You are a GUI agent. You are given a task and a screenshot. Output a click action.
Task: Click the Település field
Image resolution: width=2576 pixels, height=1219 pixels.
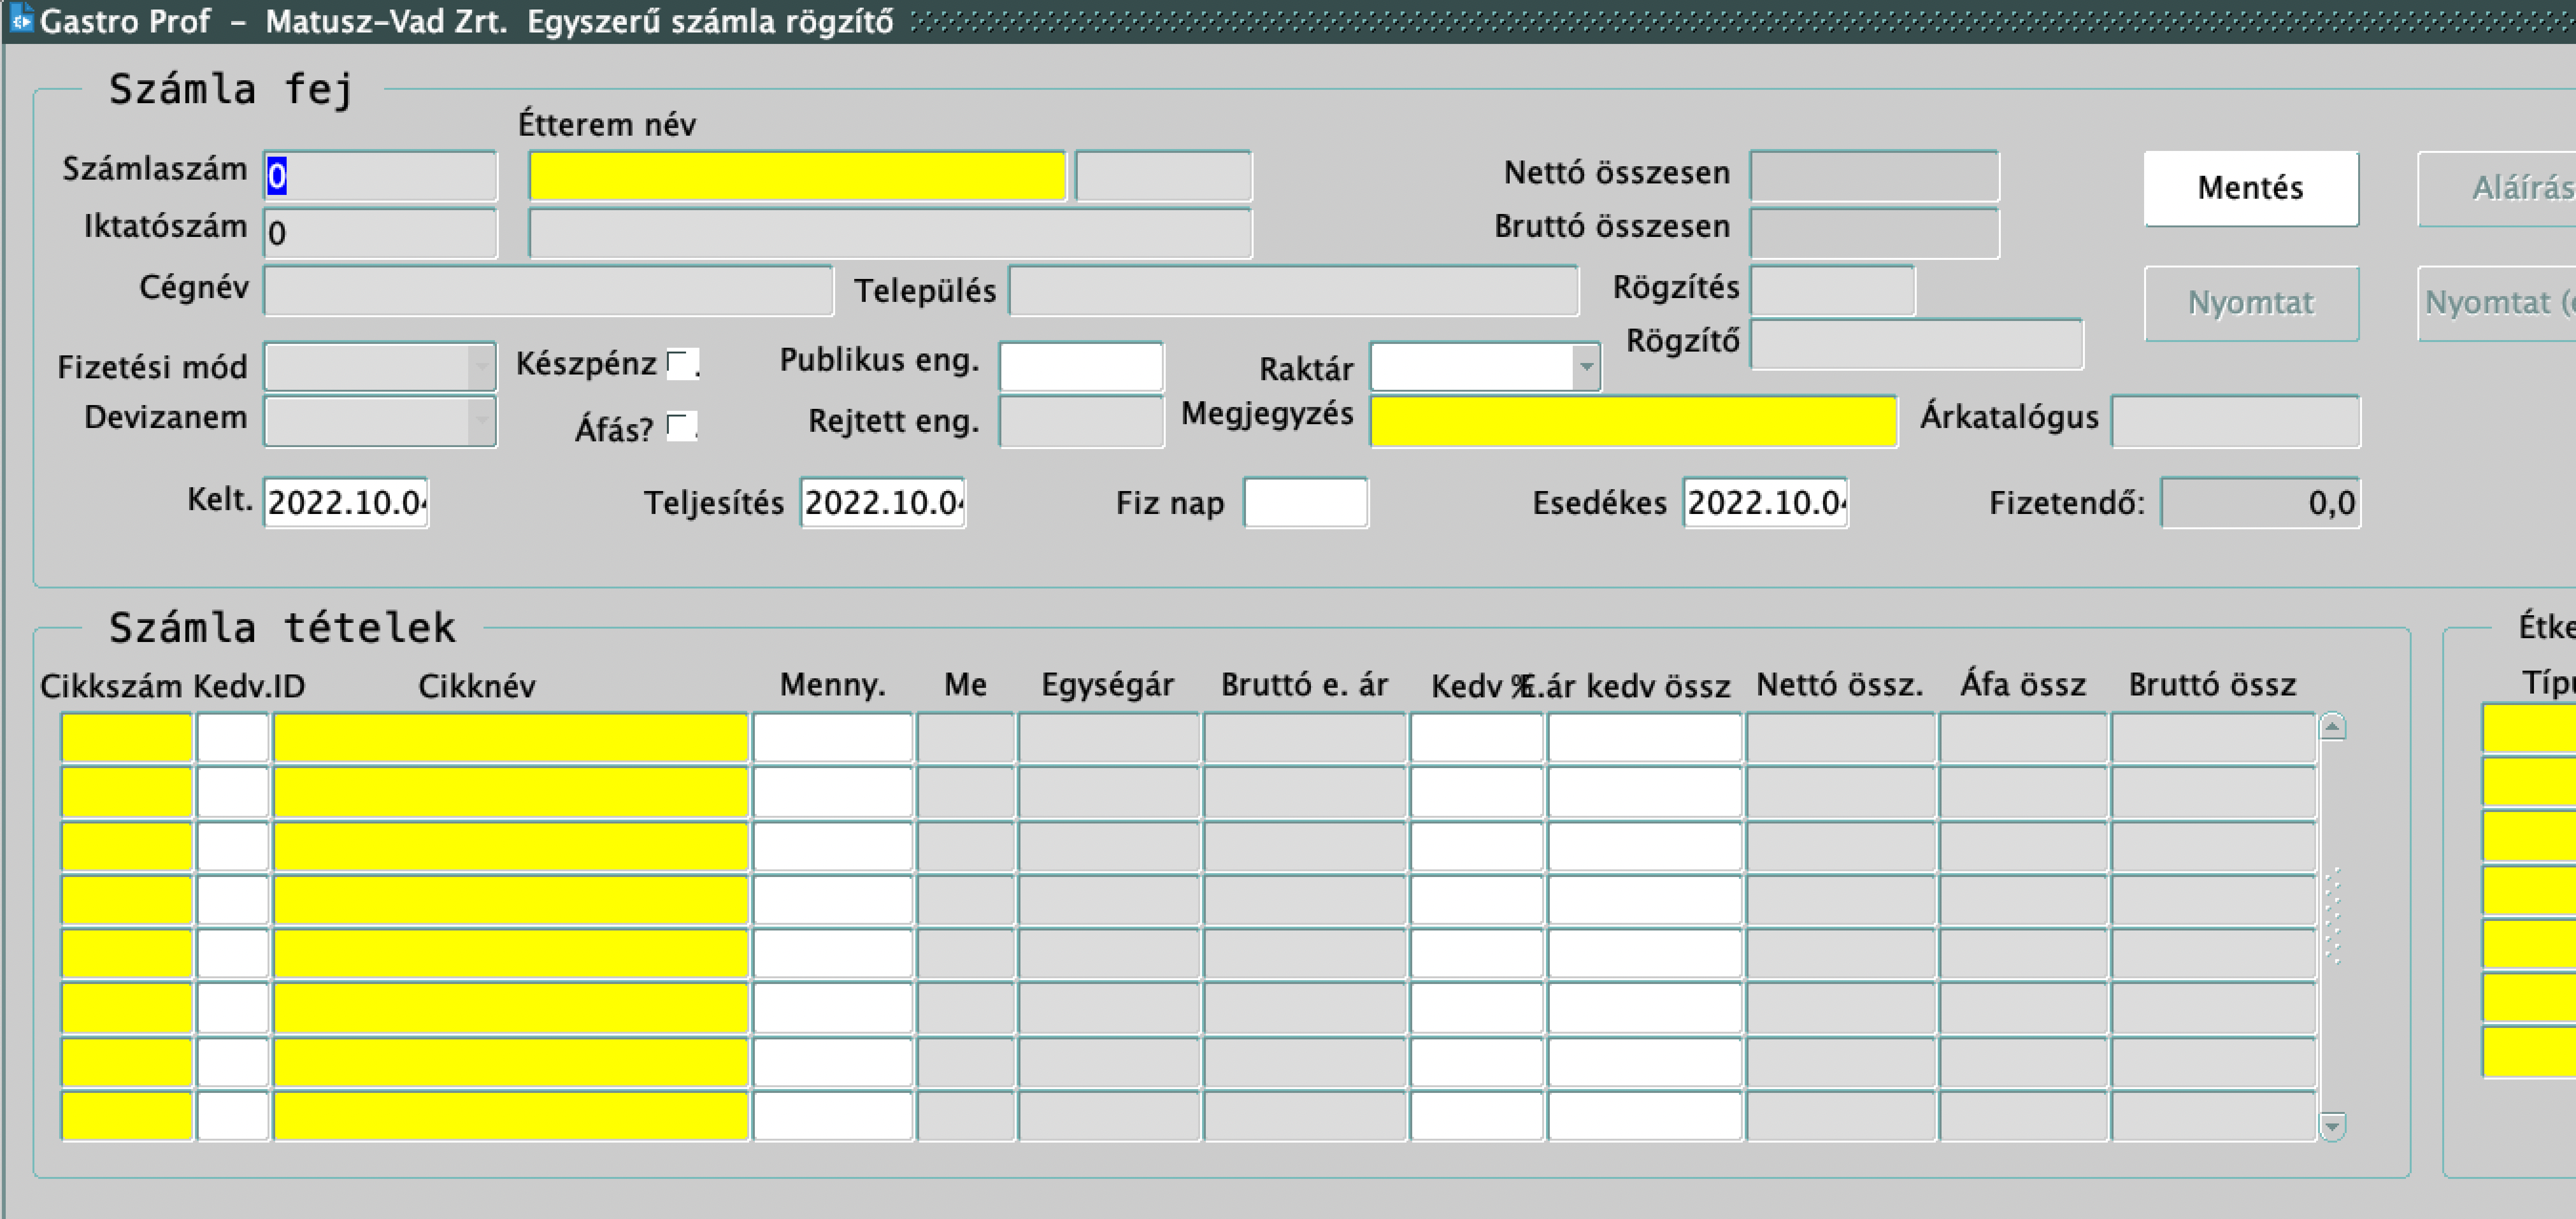(1294, 290)
